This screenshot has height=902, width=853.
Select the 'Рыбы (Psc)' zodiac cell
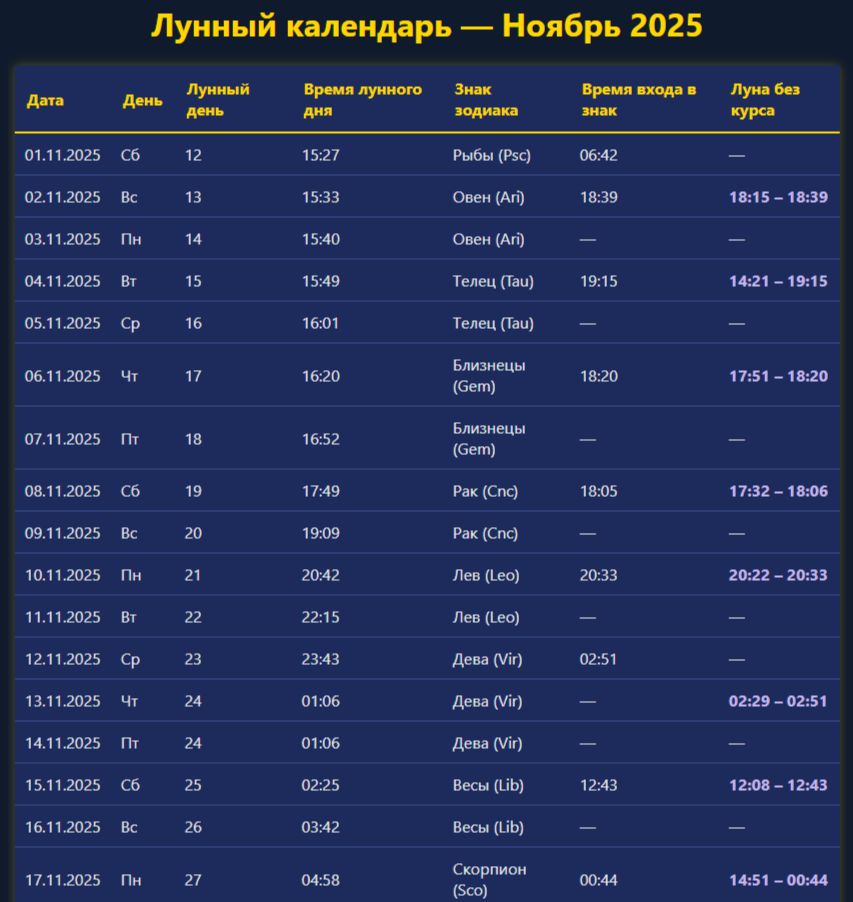pos(492,155)
